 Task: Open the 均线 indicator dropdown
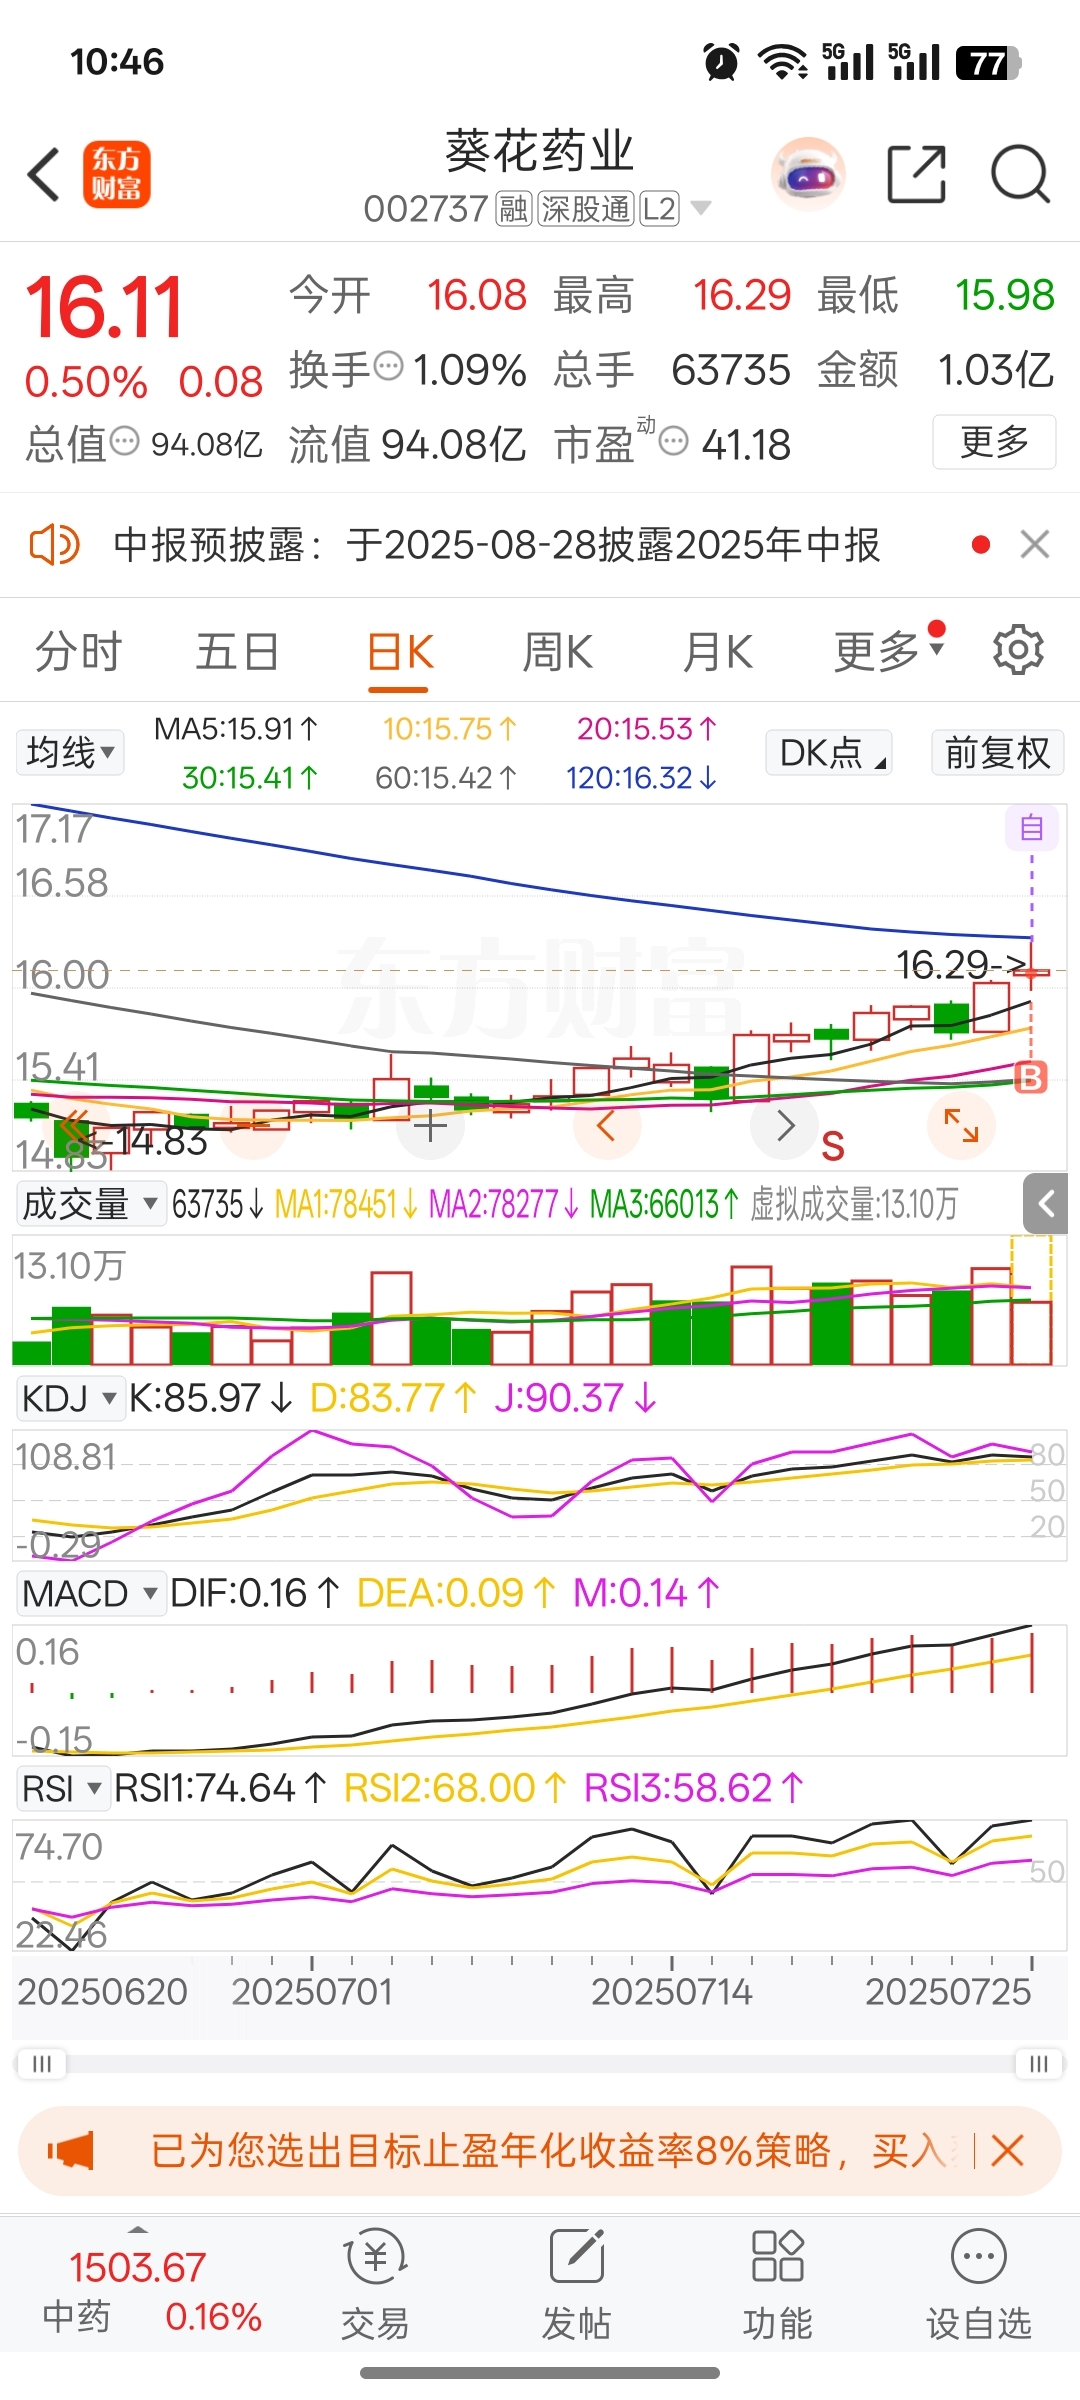70,752
